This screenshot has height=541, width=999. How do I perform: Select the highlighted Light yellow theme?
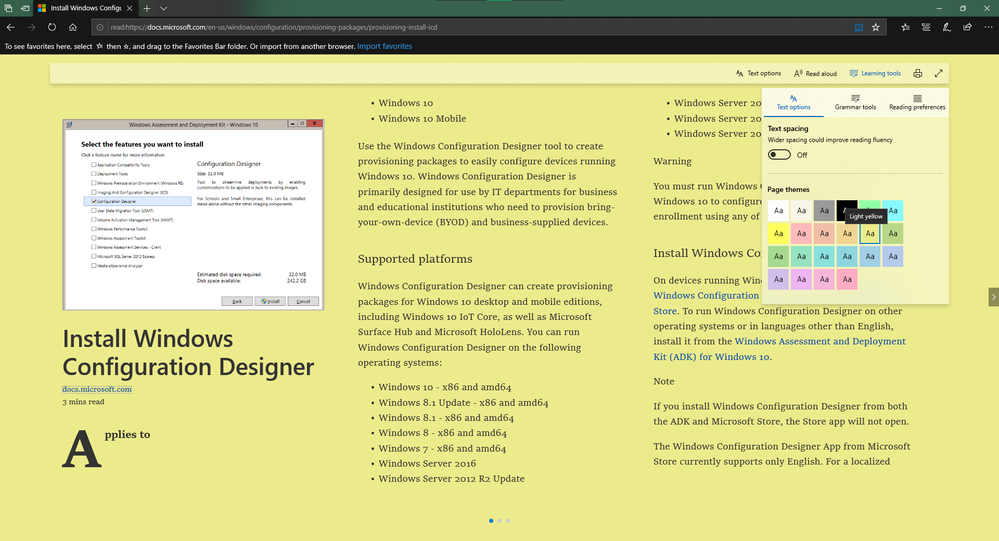[870, 233]
